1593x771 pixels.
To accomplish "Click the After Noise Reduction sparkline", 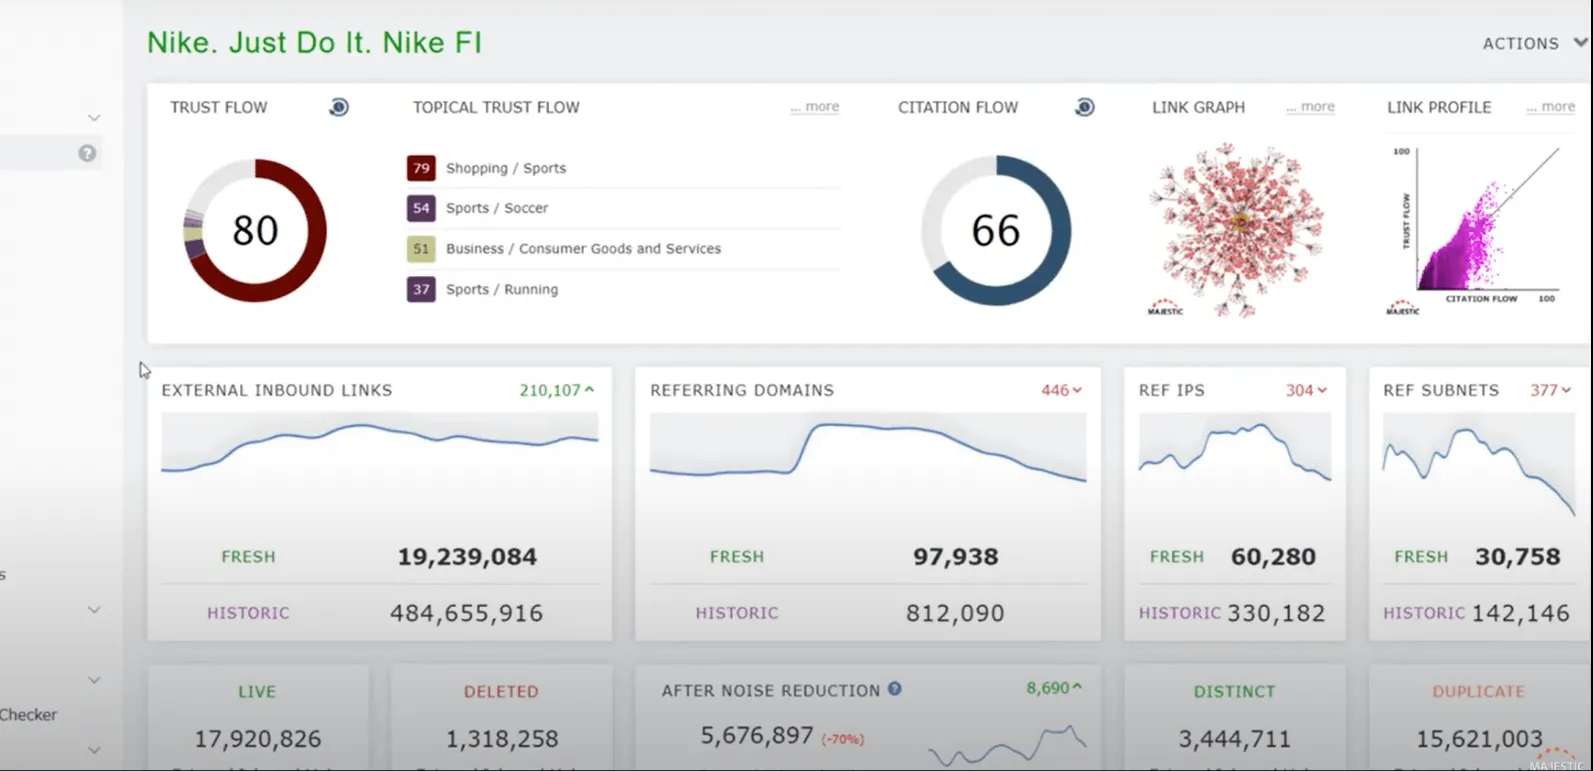I will point(1007,744).
